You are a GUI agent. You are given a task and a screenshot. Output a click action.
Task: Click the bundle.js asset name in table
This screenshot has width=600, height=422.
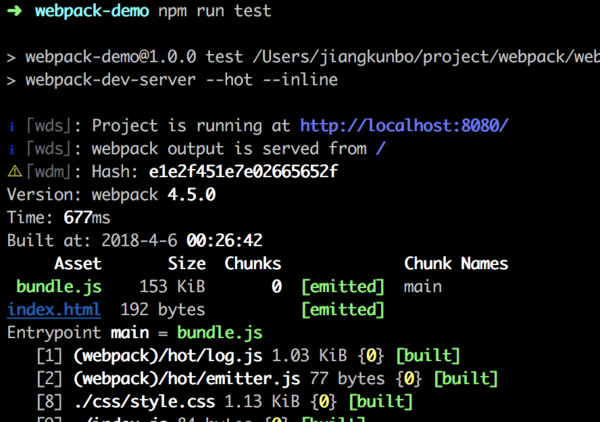click(59, 287)
